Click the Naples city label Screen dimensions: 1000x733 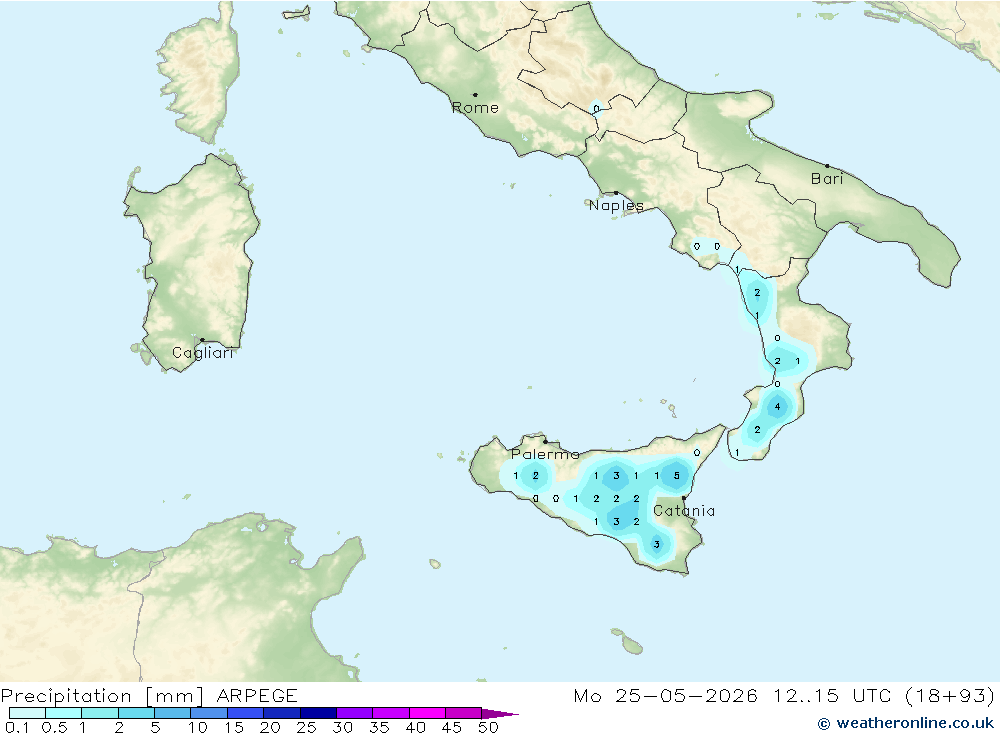[x=616, y=205]
